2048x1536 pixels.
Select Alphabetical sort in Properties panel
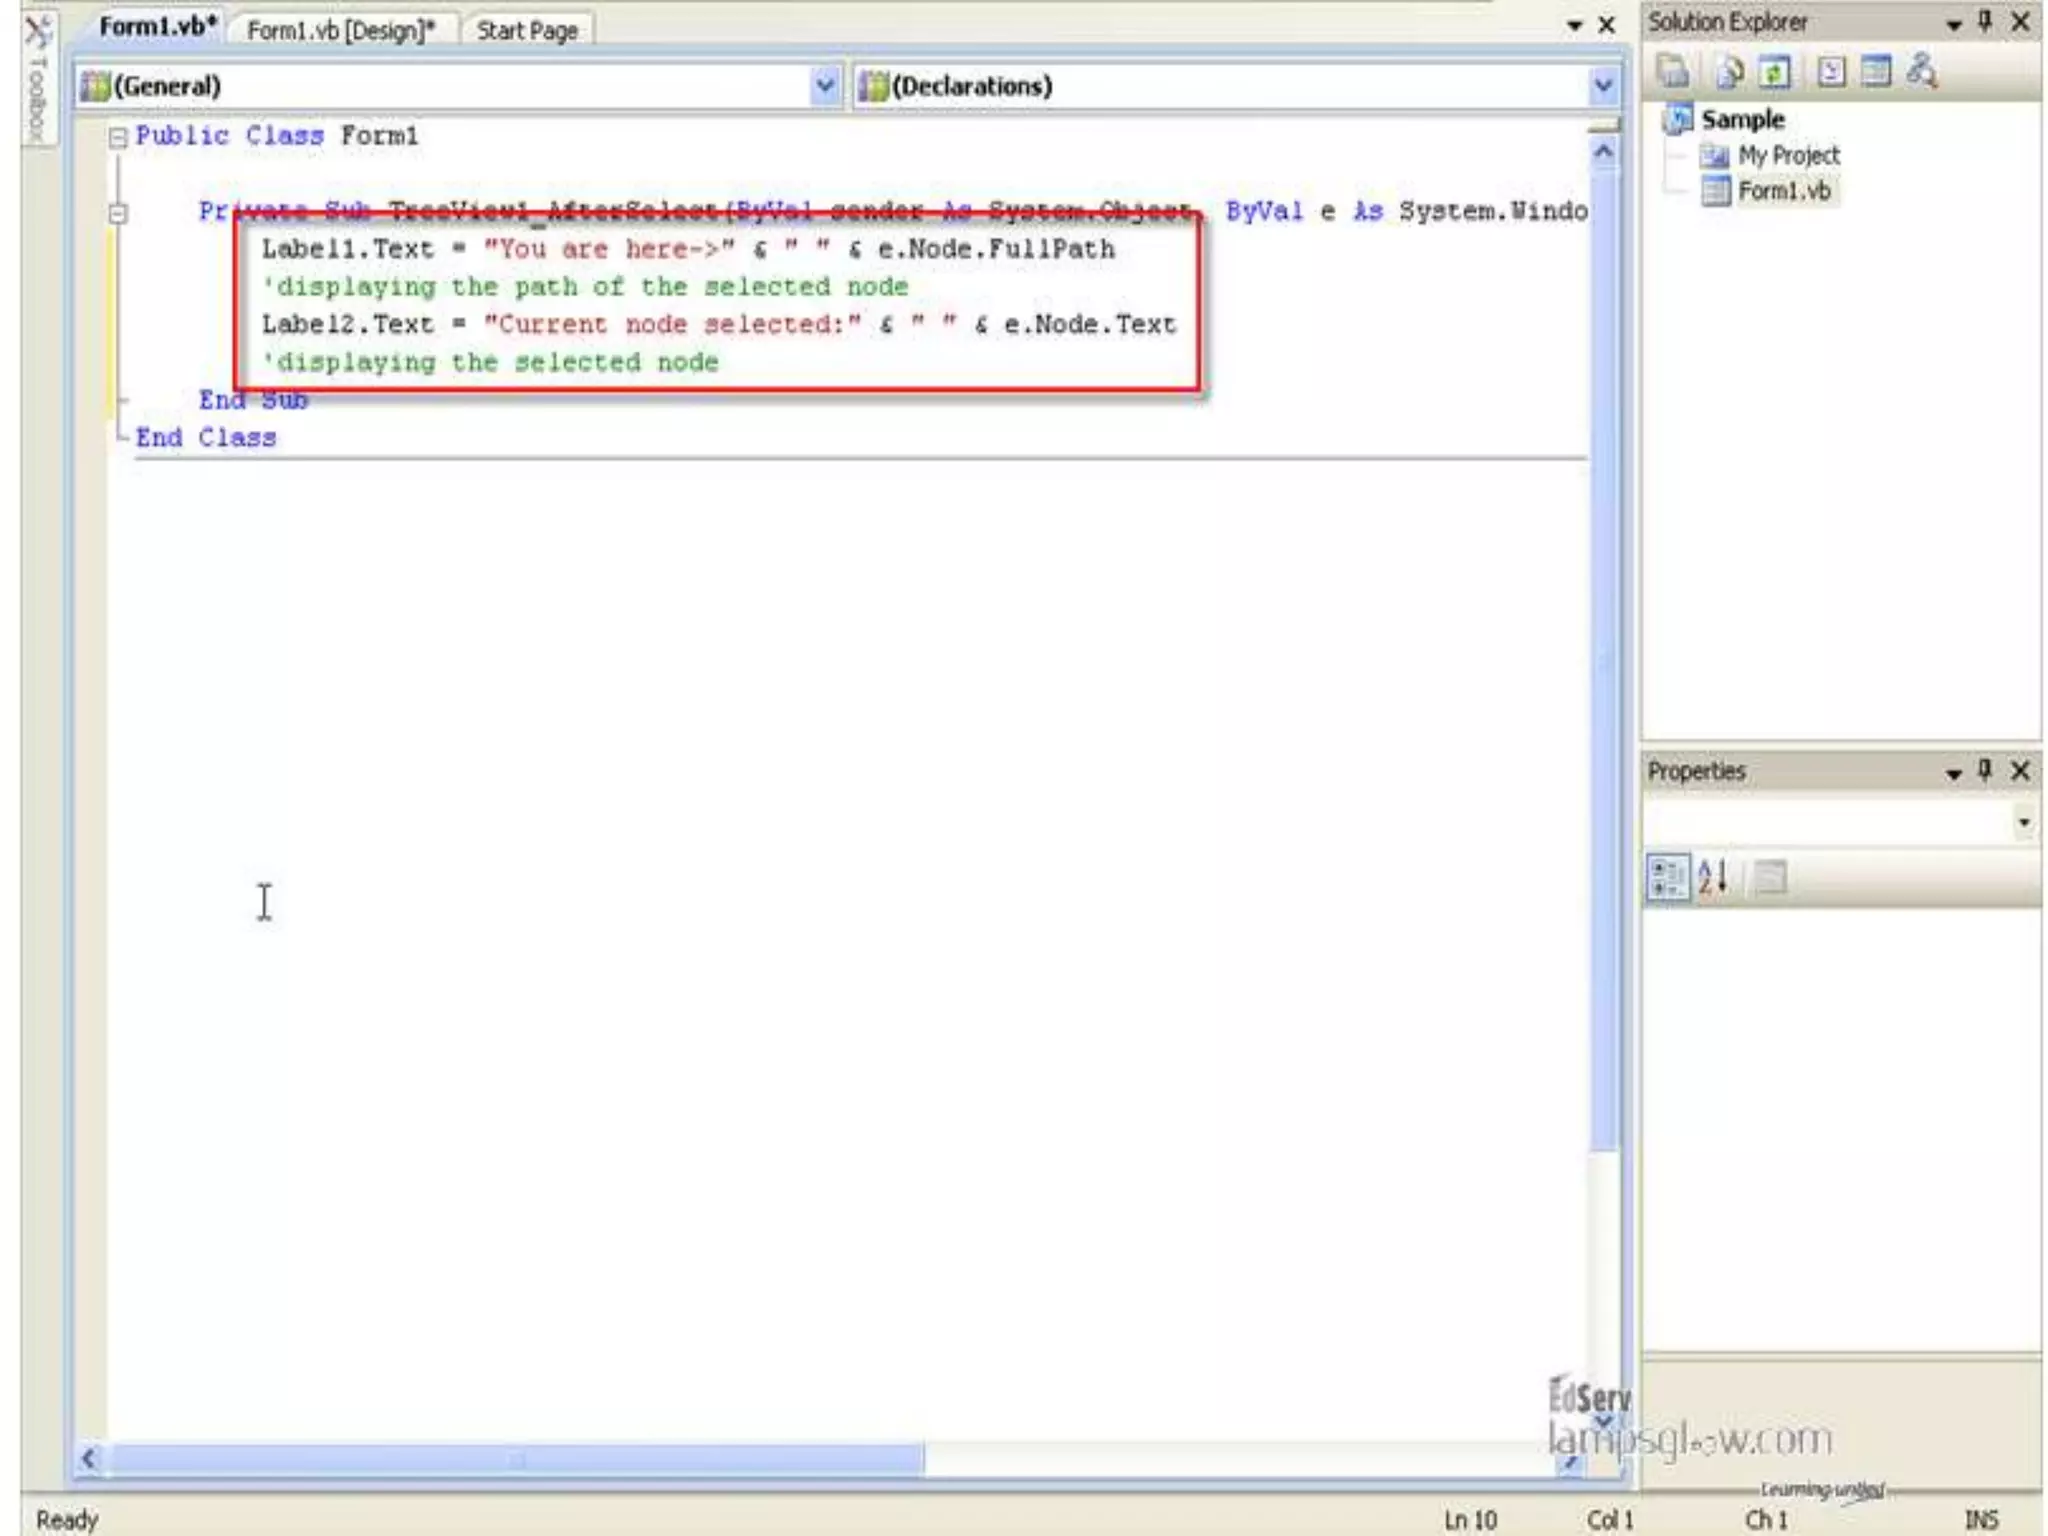coord(1713,878)
